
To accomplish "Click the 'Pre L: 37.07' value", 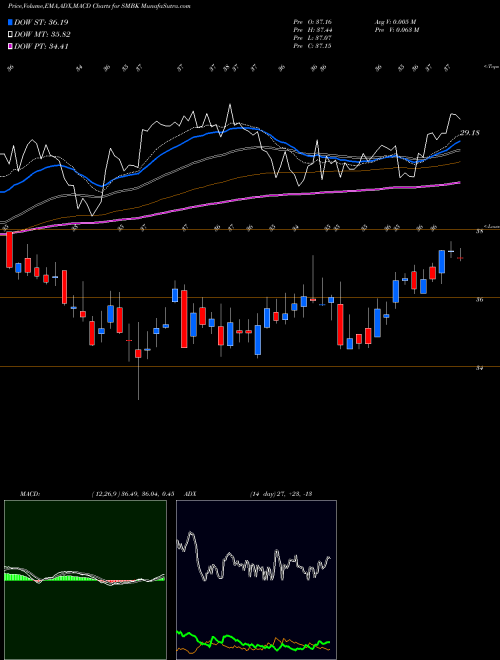I will (312, 38).
